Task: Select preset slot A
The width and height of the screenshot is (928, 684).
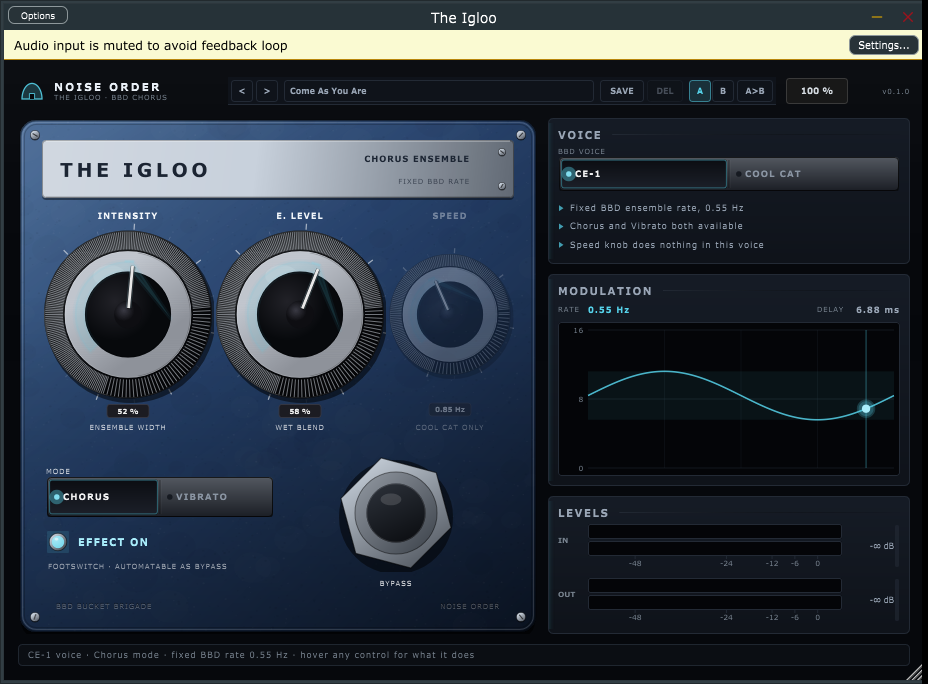Action: 700,91
